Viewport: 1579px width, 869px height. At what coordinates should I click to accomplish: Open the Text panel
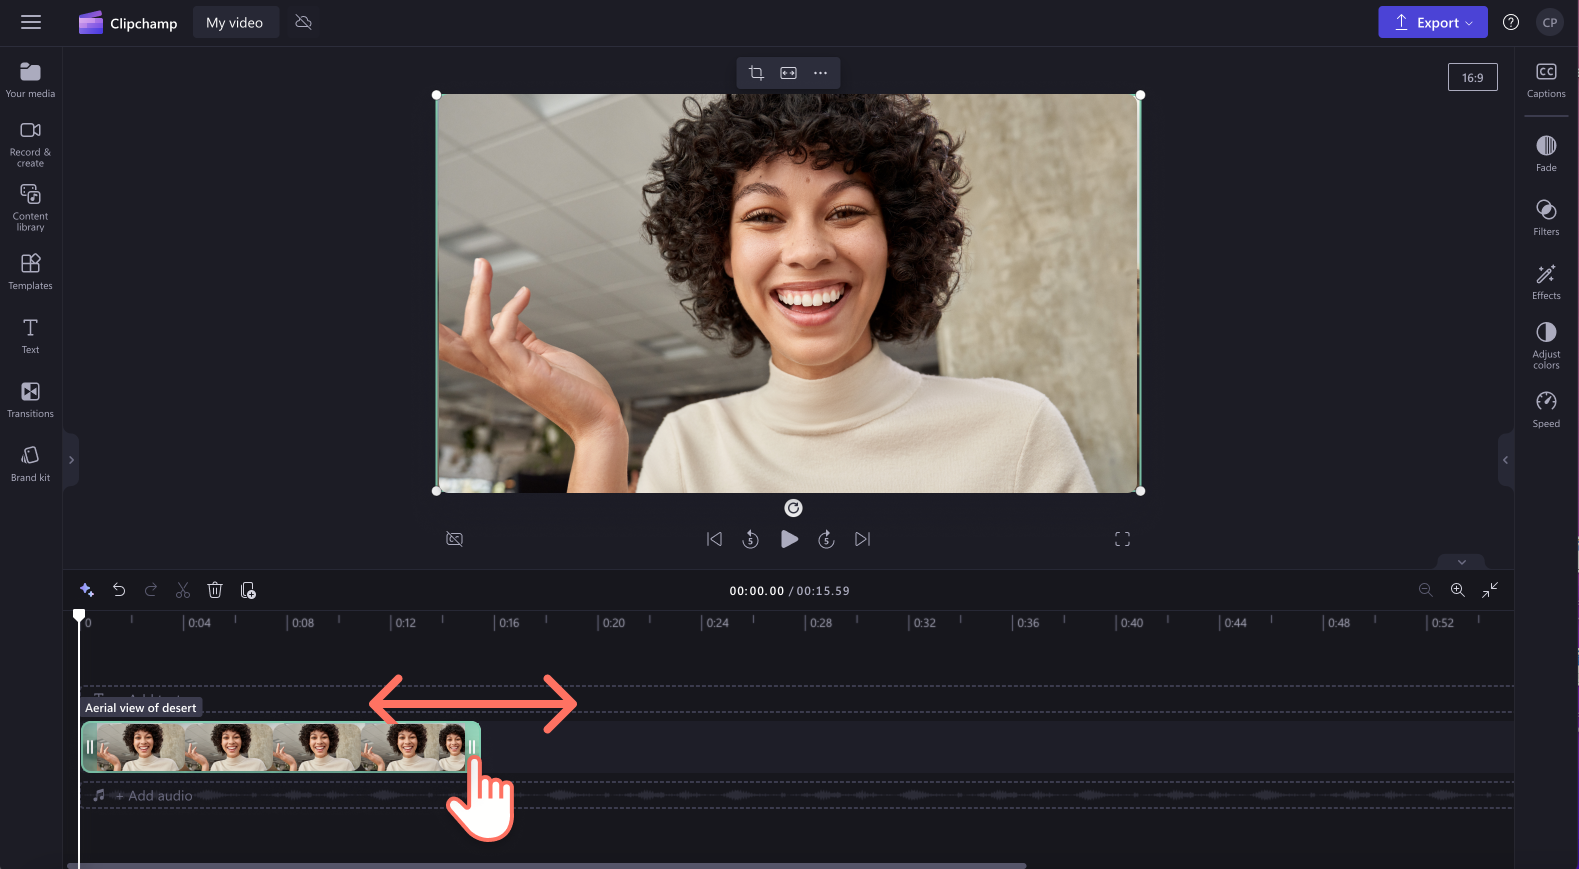(31, 335)
